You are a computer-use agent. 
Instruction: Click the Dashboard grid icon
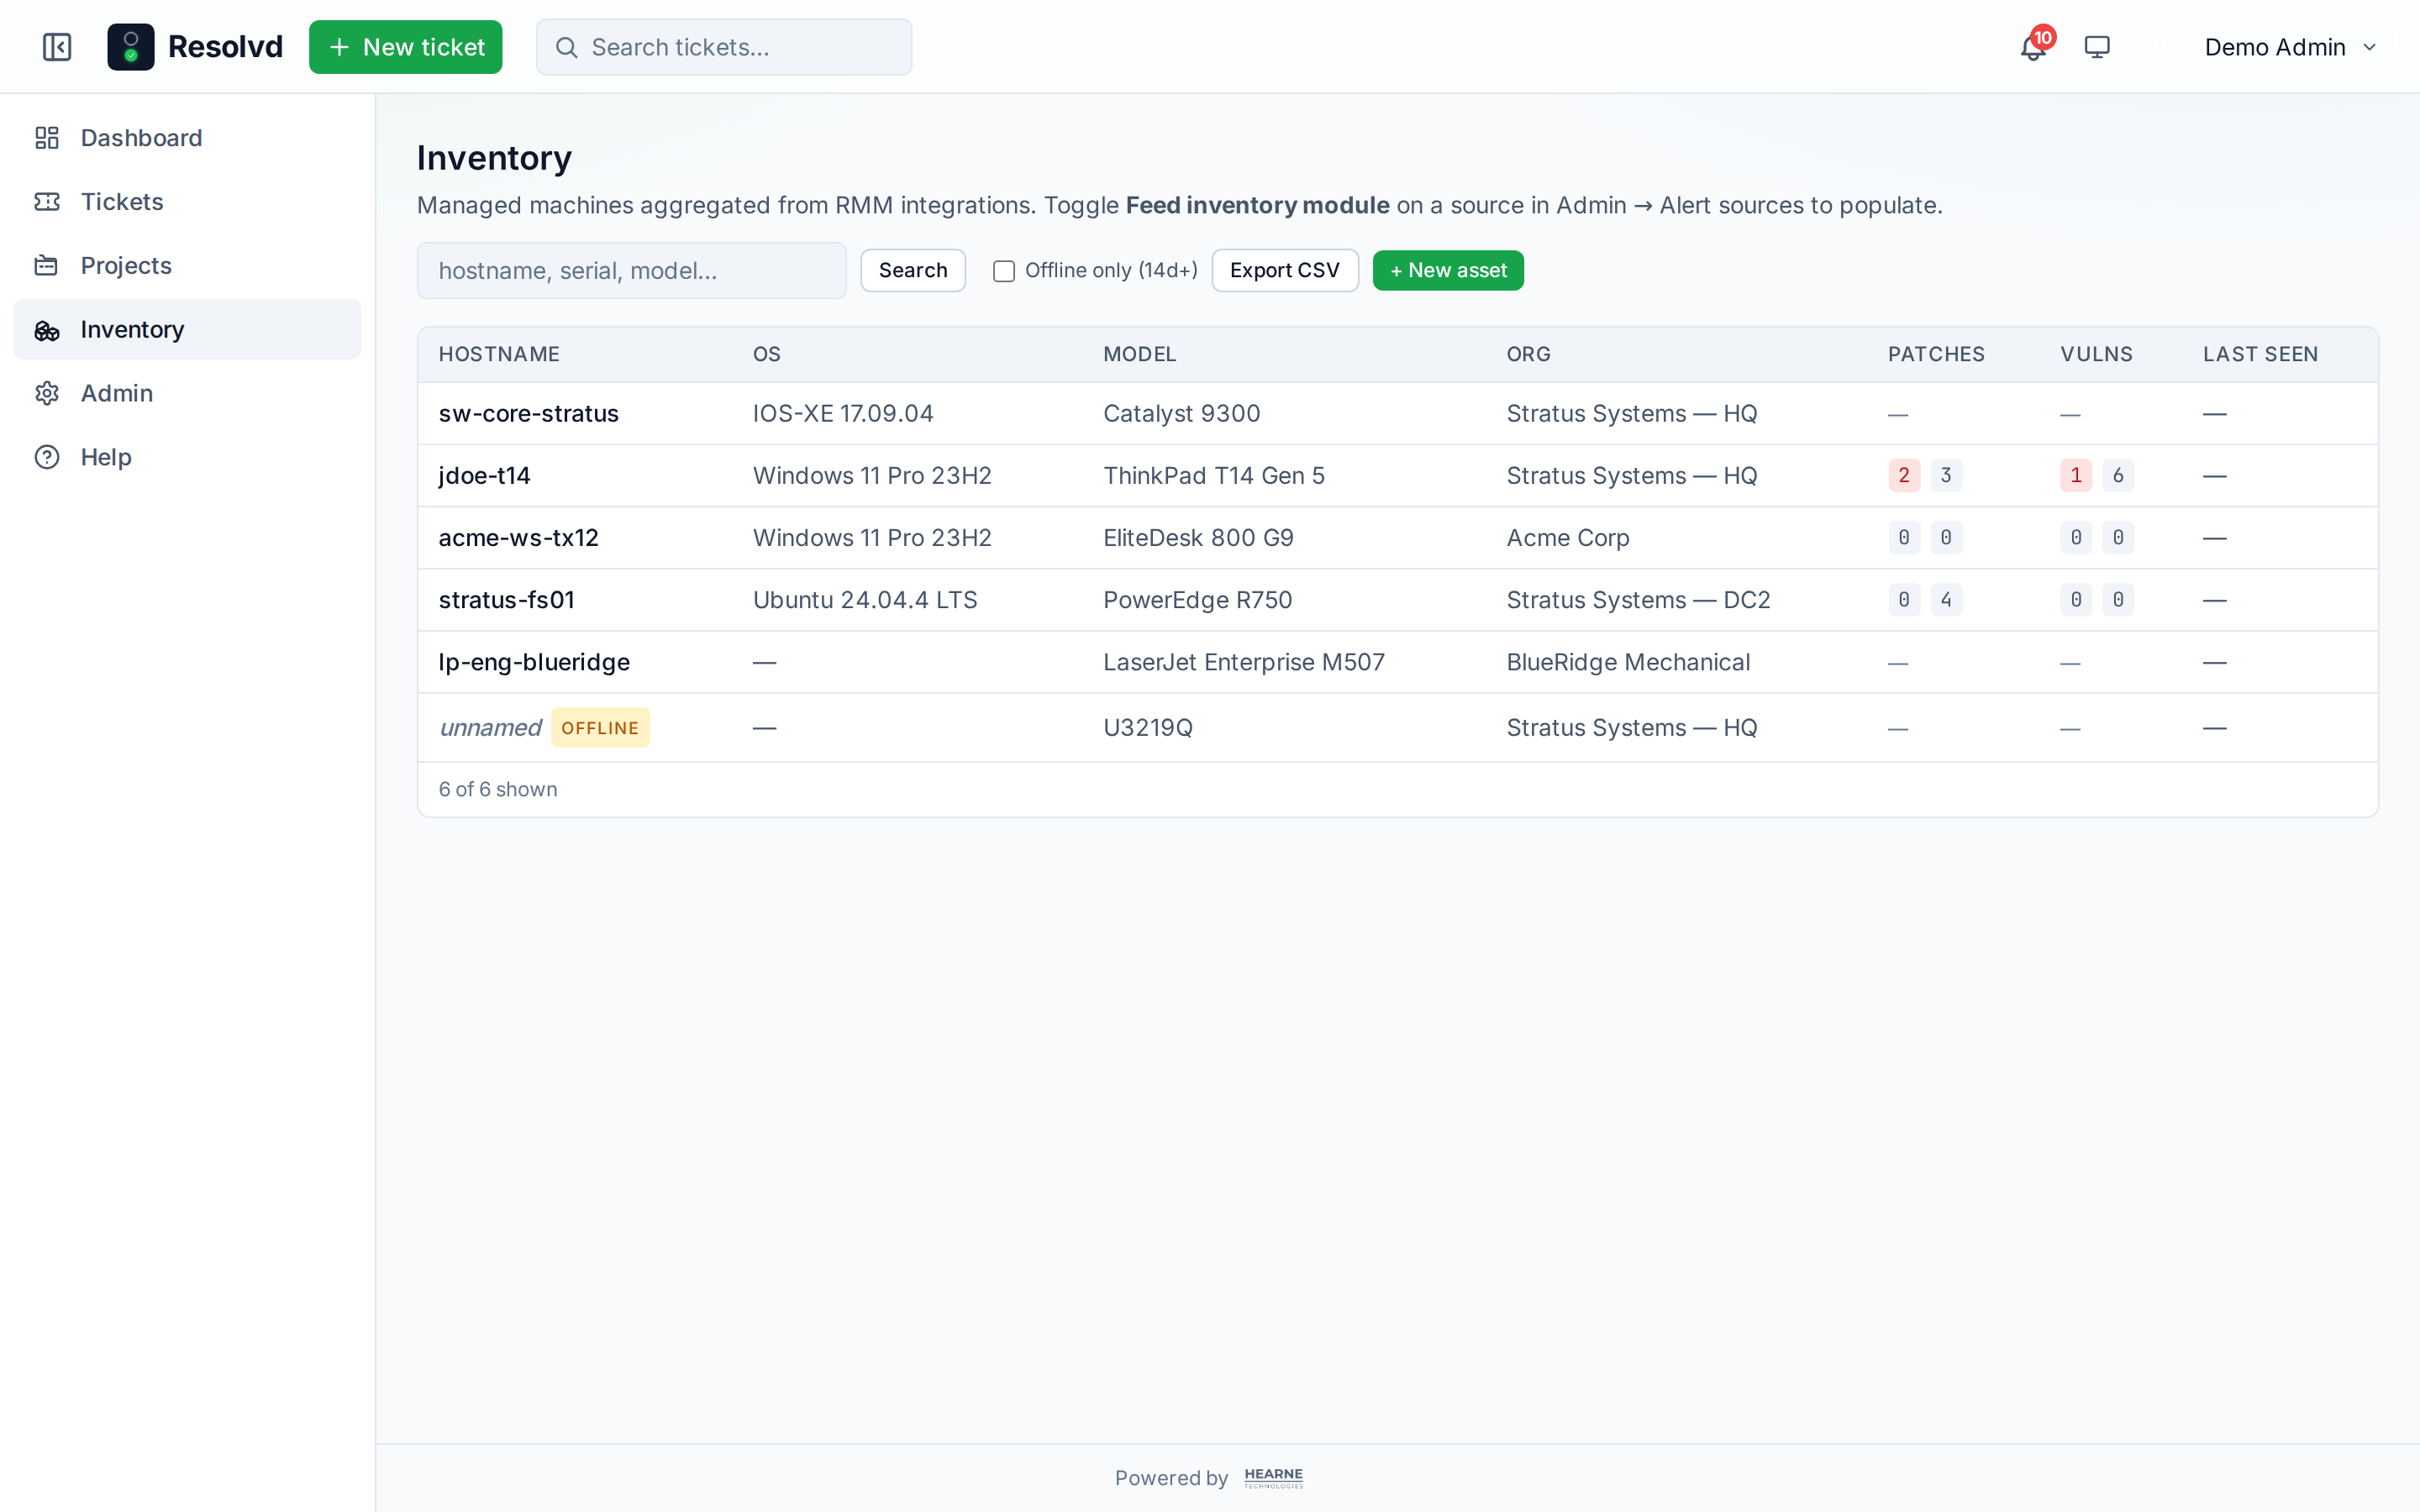click(x=47, y=138)
